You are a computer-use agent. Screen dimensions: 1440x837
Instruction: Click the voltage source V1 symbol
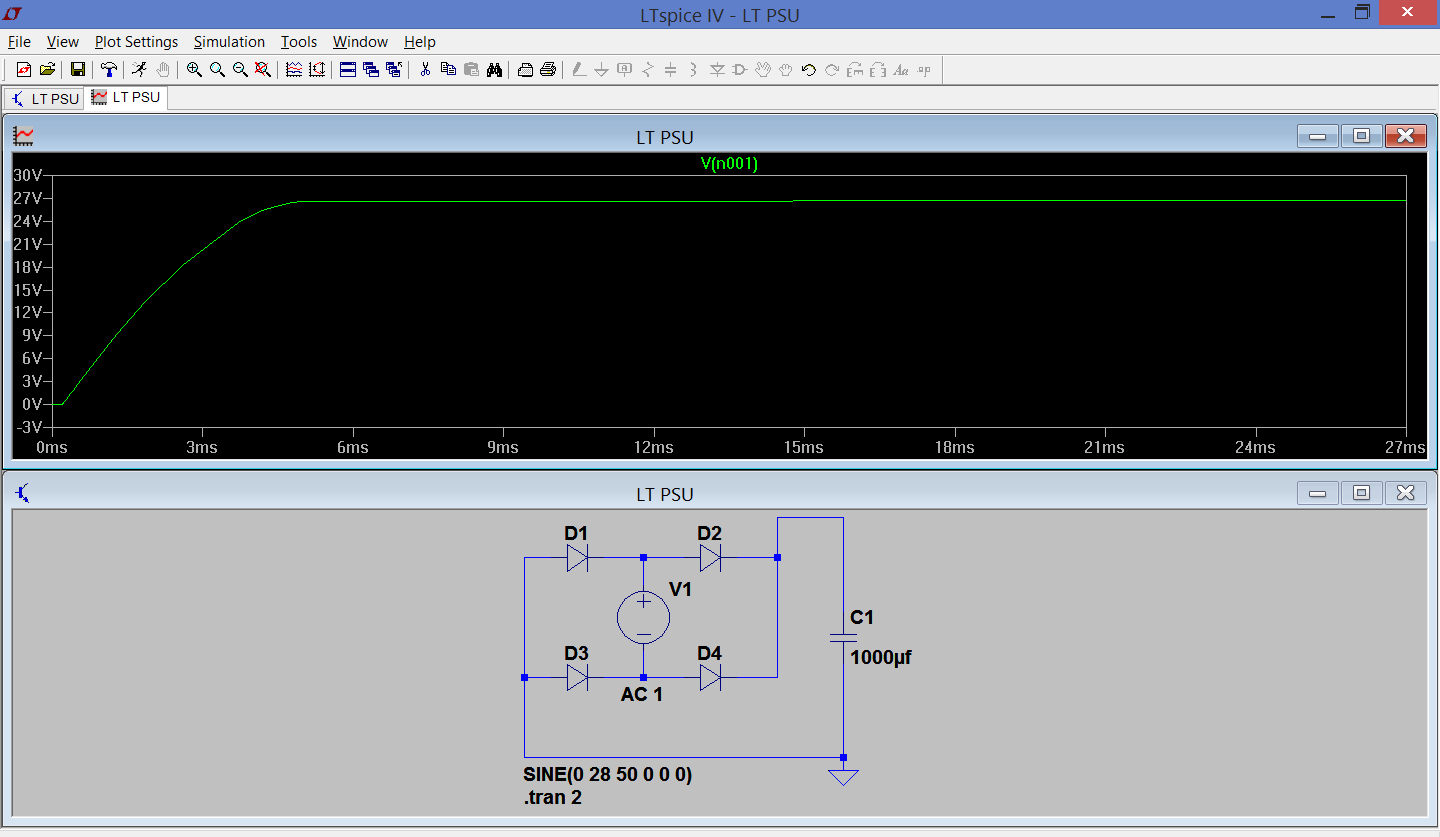pos(643,615)
